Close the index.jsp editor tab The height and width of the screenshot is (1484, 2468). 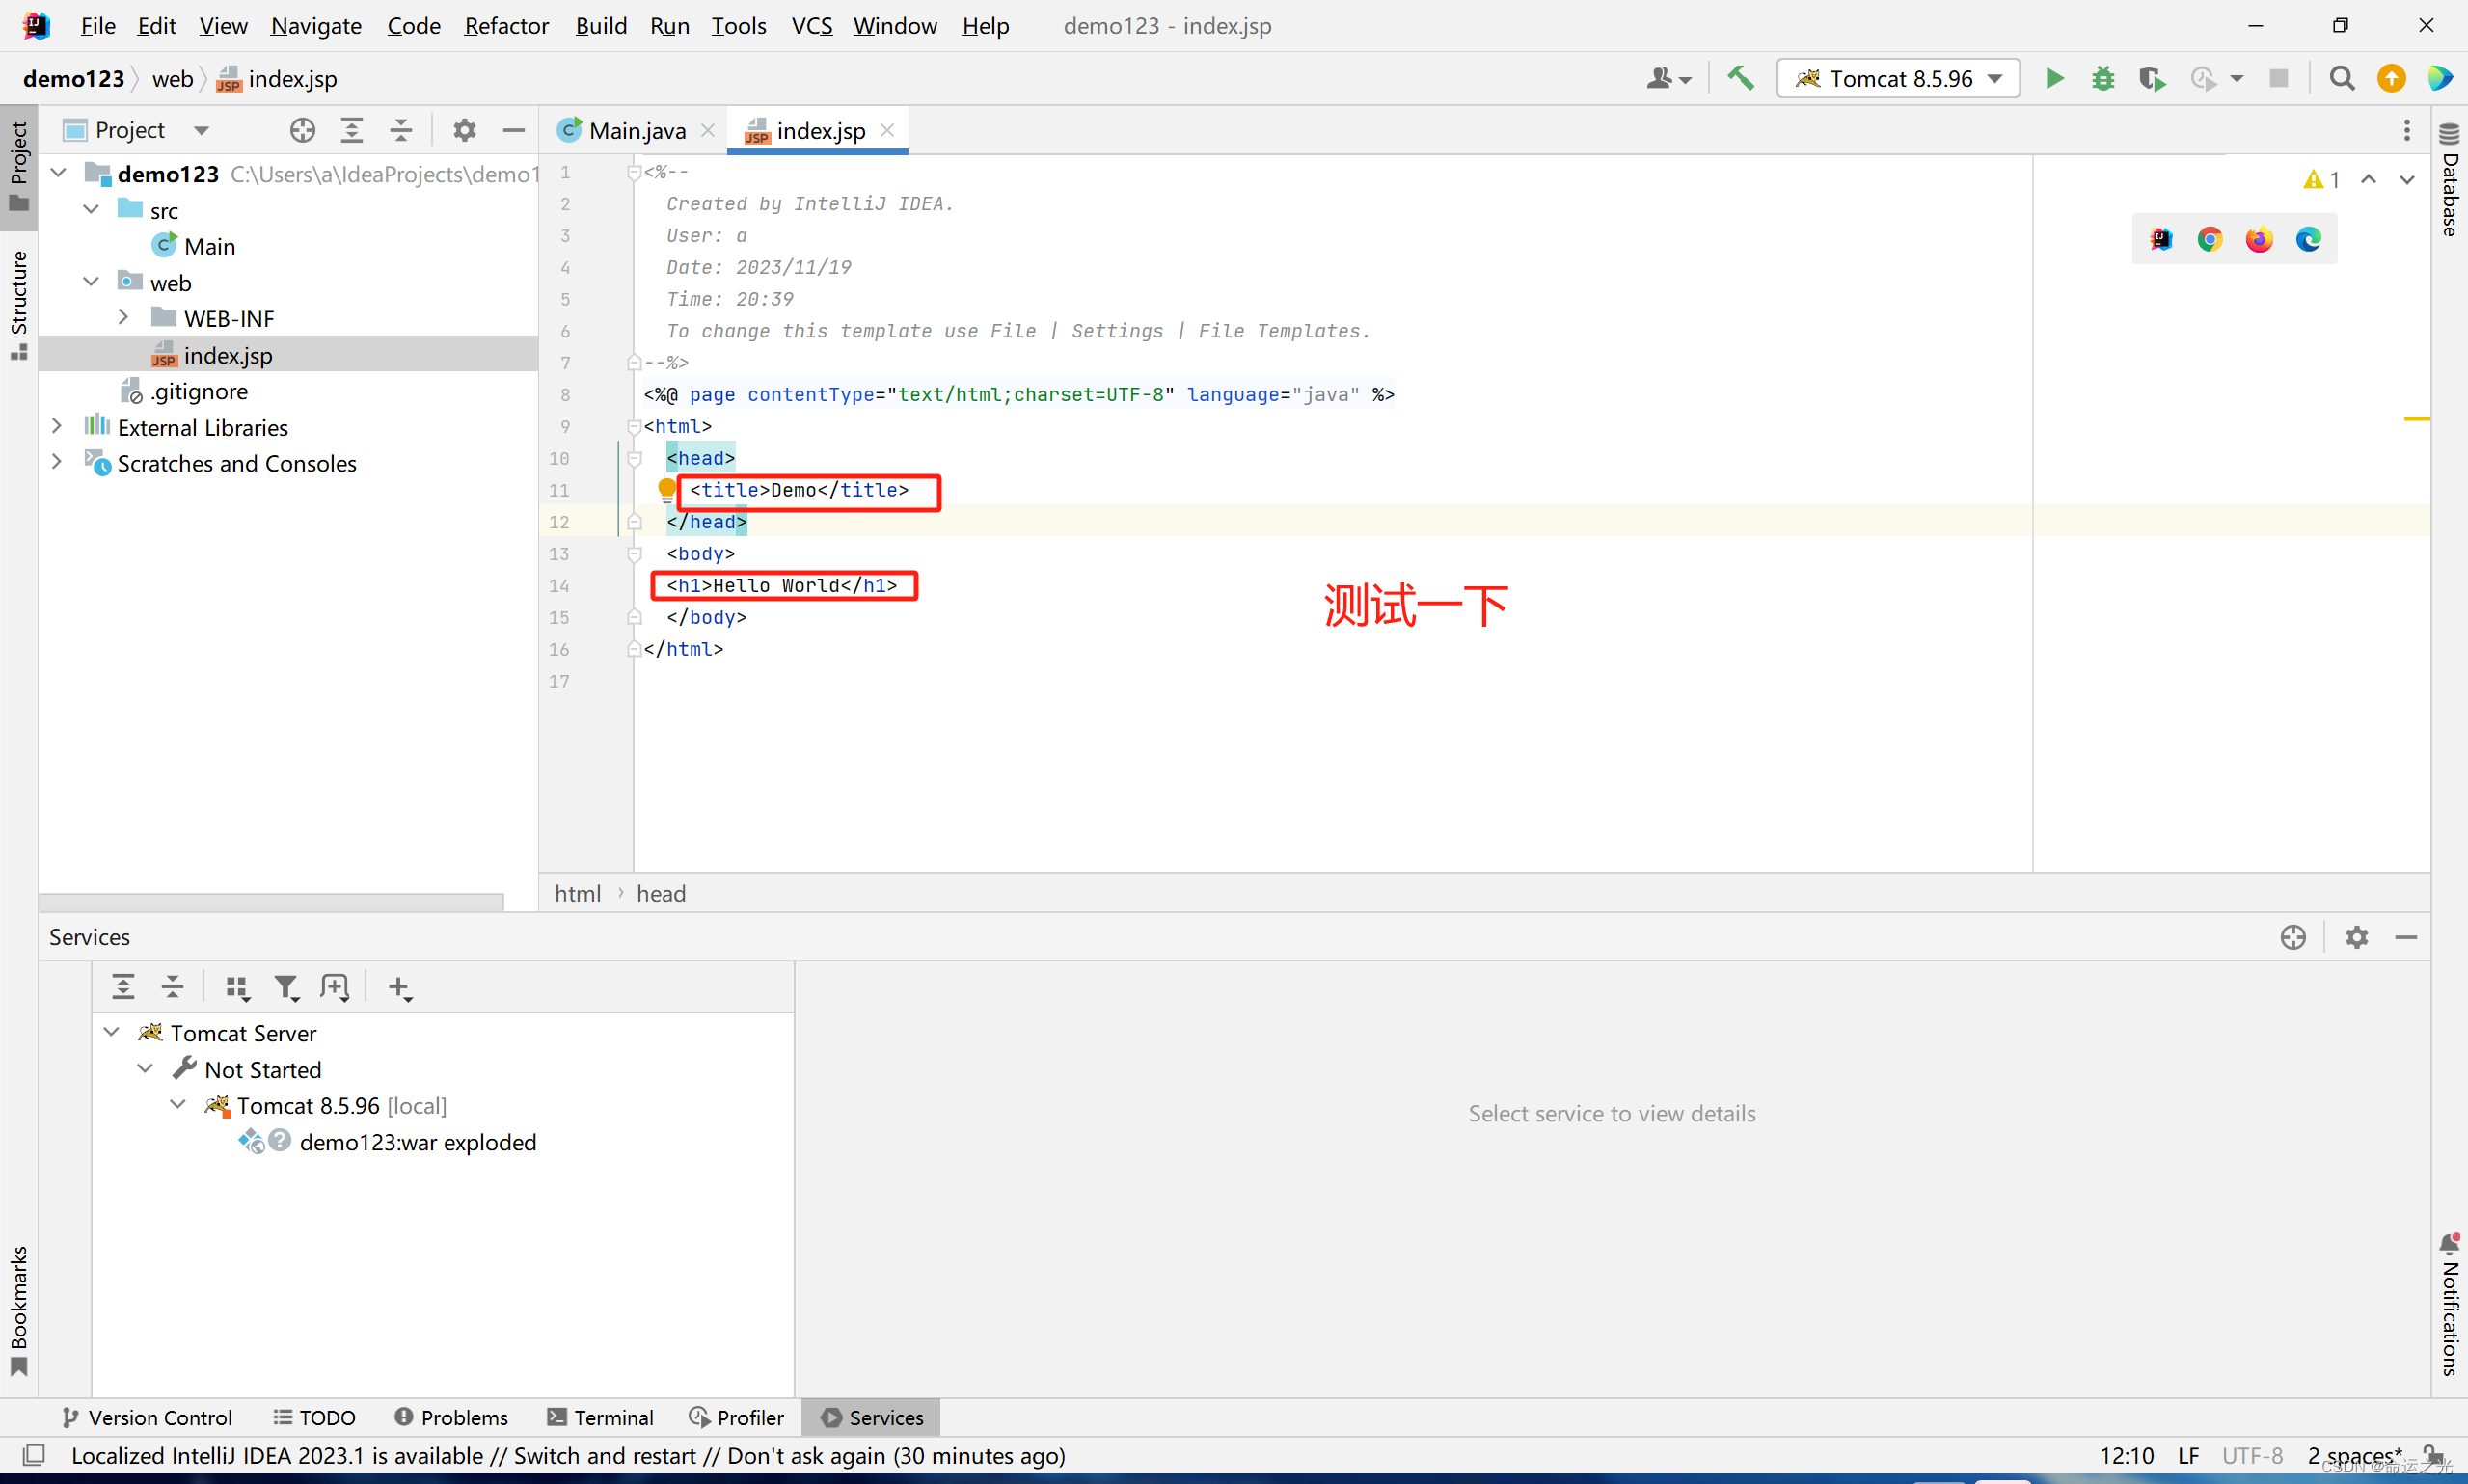click(886, 130)
